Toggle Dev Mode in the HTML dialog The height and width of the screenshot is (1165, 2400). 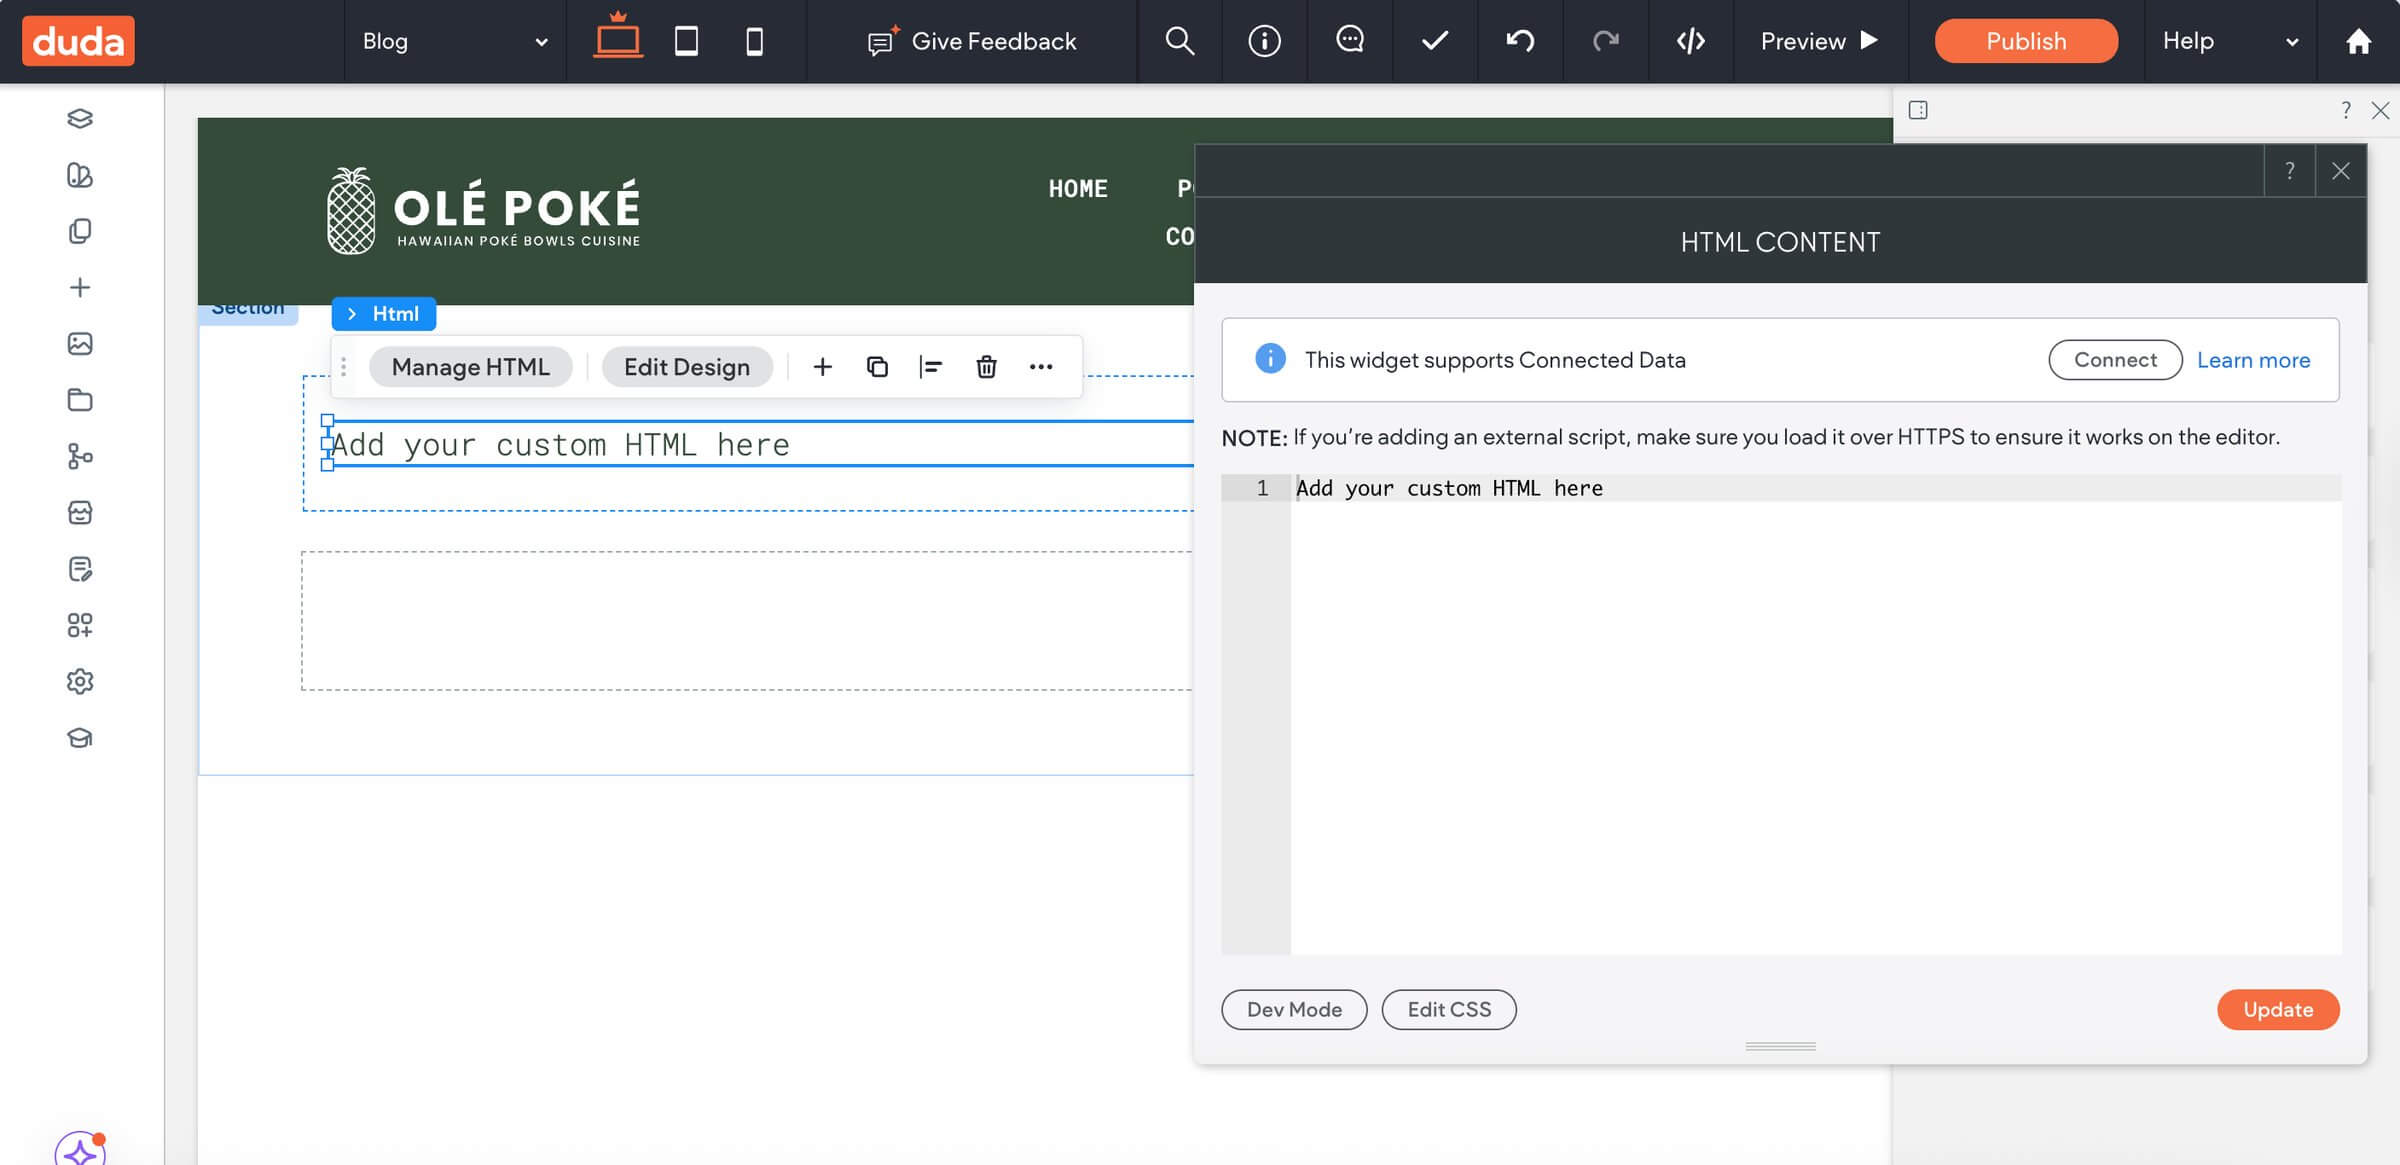tap(1294, 1009)
